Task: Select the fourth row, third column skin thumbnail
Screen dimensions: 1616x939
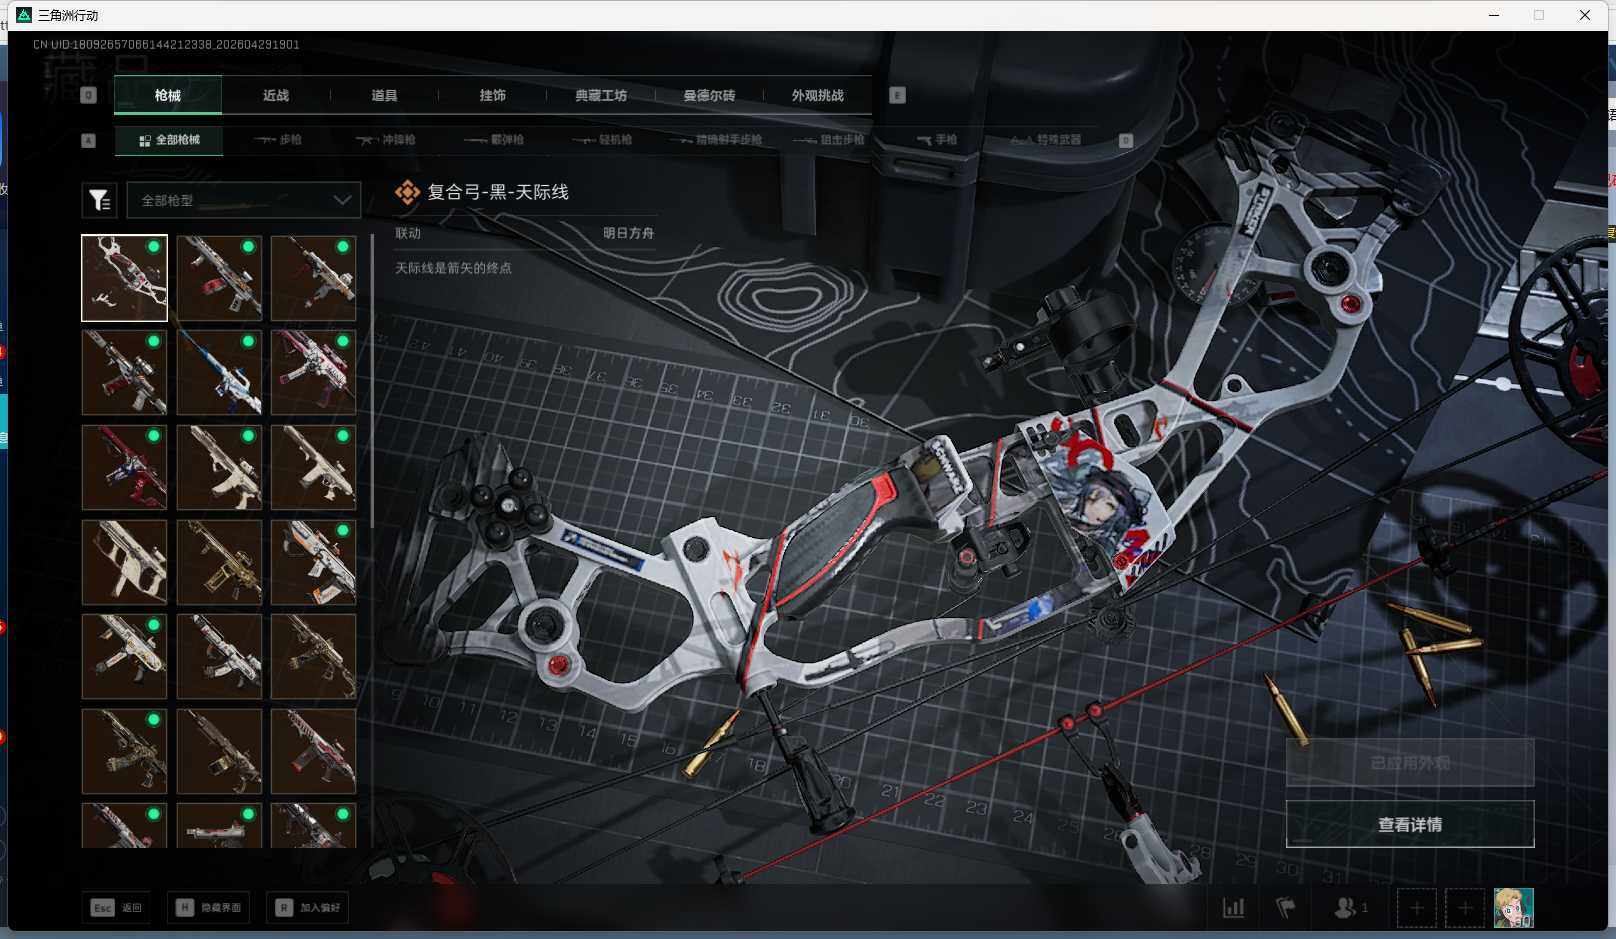Action: point(313,562)
